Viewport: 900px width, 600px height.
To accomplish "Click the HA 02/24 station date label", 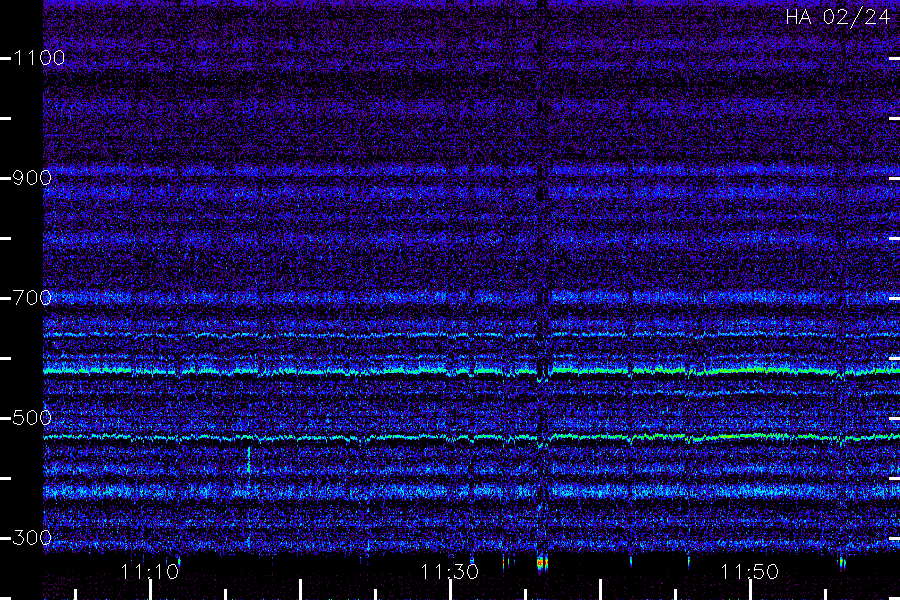I will (837, 17).
